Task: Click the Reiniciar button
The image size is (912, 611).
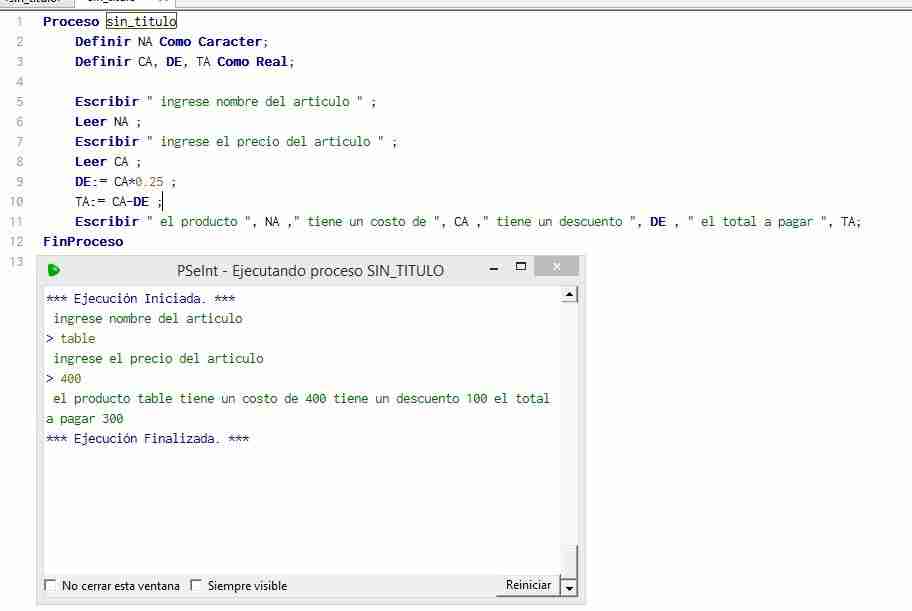Action: (528, 585)
